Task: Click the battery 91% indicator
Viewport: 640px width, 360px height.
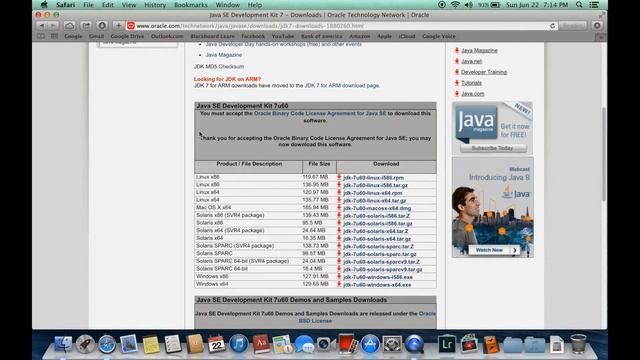Action: (489, 5)
